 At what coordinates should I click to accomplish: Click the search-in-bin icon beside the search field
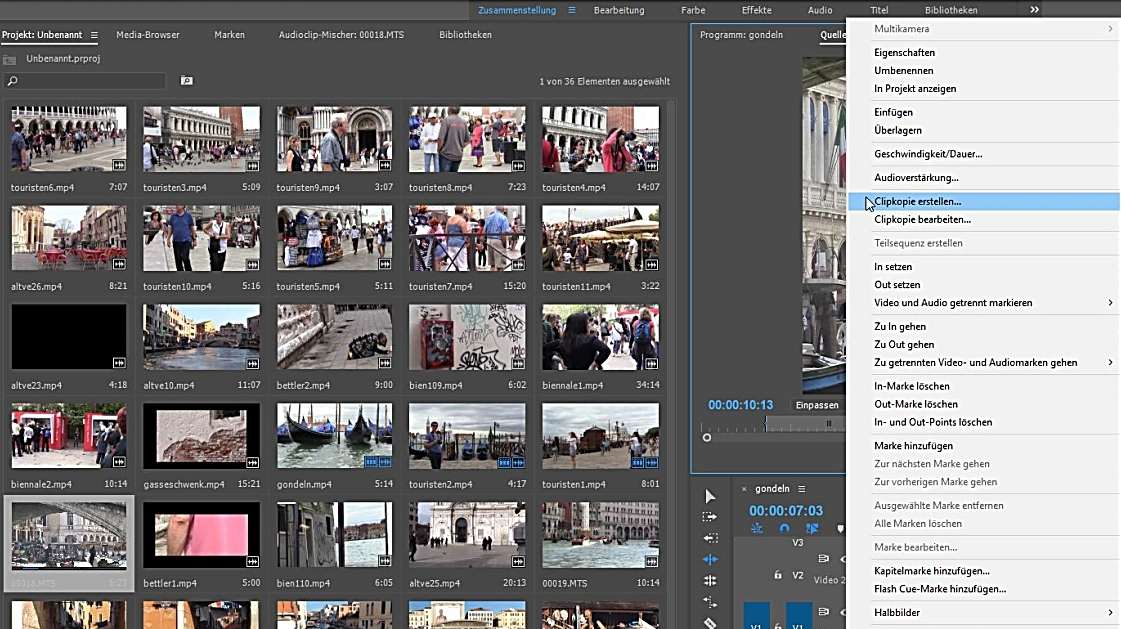pyautogui.click(x=188, y=80)
